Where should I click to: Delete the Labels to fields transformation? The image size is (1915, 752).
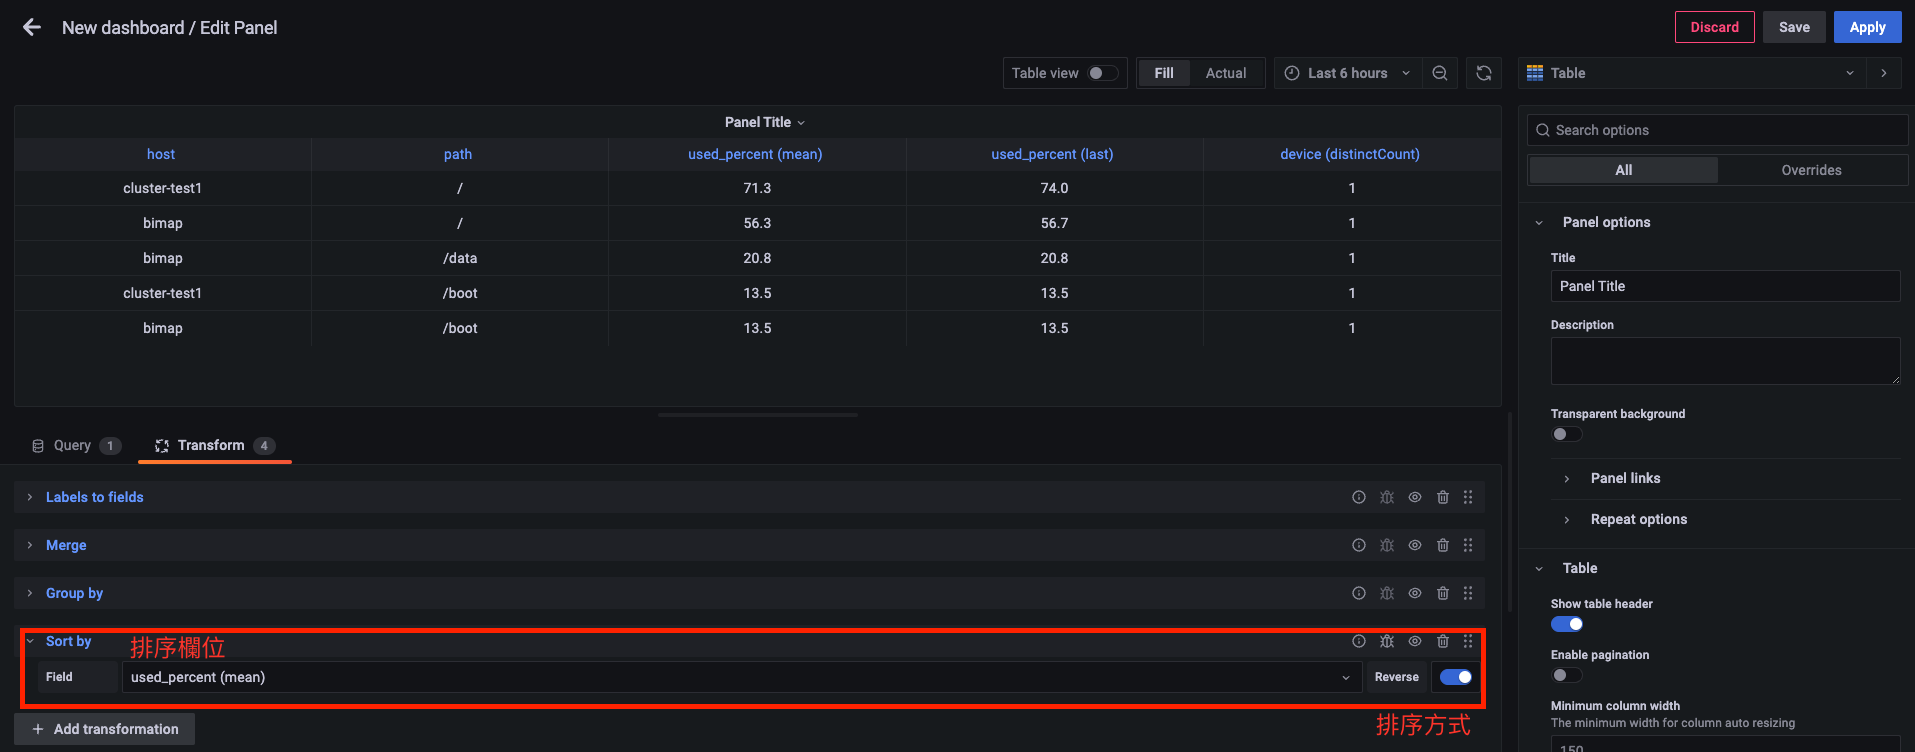[x=1443, y=497]
